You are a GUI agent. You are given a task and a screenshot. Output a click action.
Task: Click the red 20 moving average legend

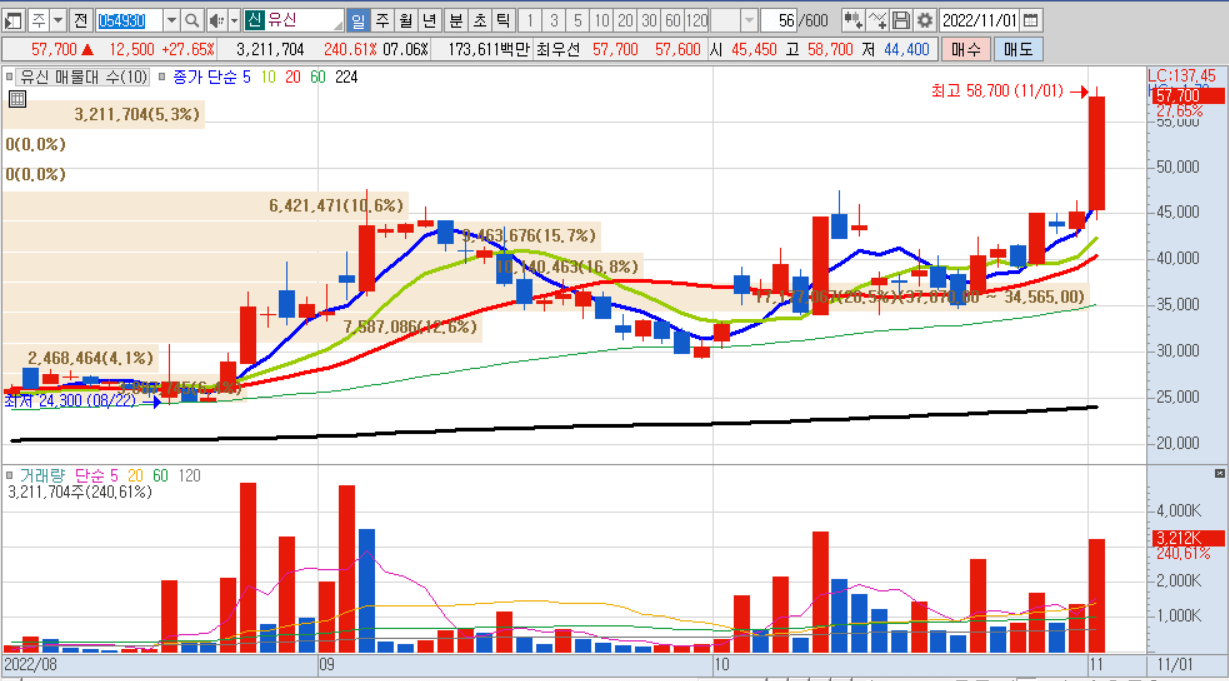(x=293, y=77)
